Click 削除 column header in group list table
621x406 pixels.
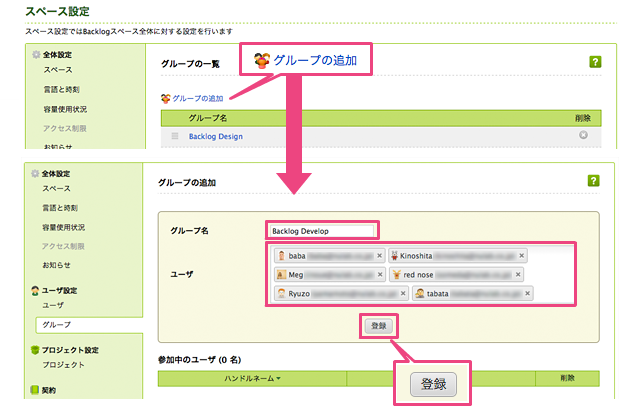pos(583,118)
